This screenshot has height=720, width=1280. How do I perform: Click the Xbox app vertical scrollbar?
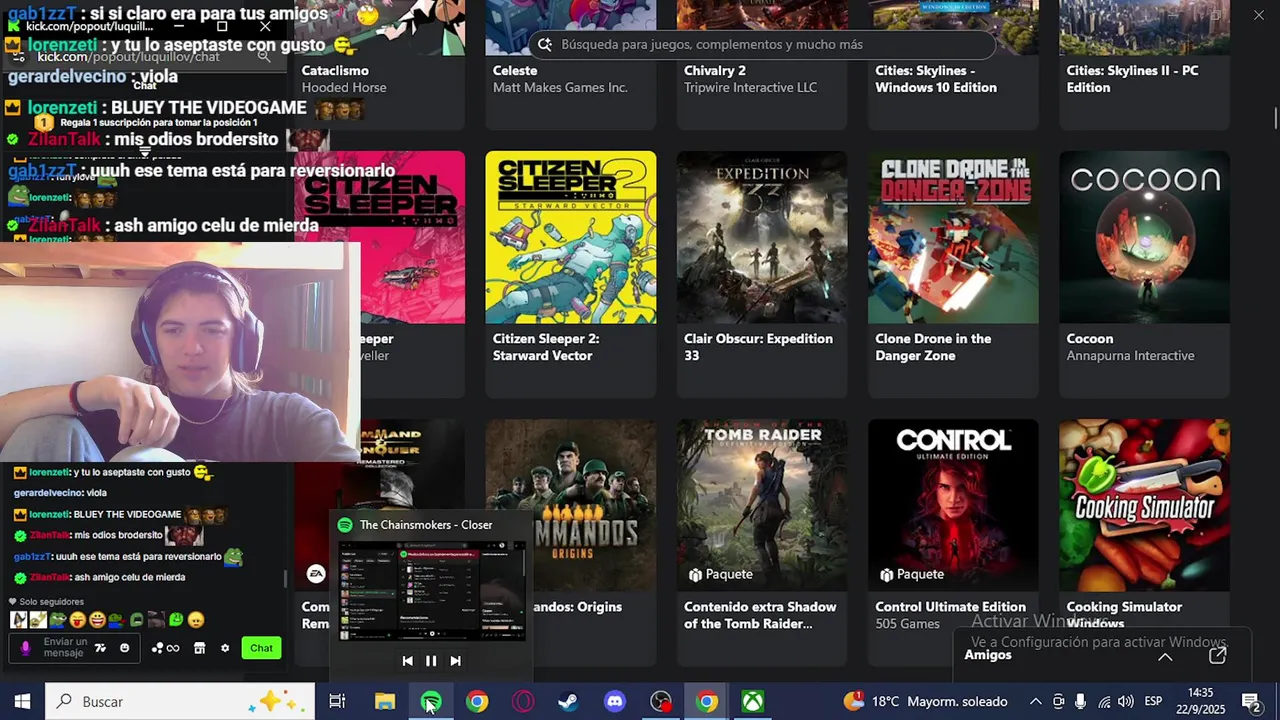click(x=1276, y=117)
